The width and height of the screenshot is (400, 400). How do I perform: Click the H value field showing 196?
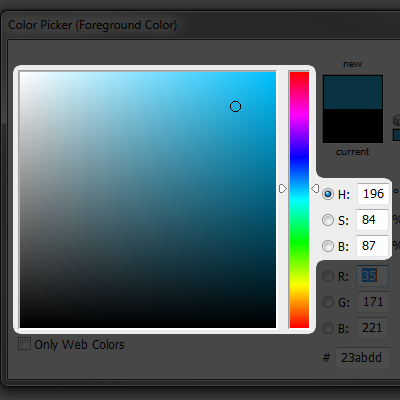click(x=373, y=194)
